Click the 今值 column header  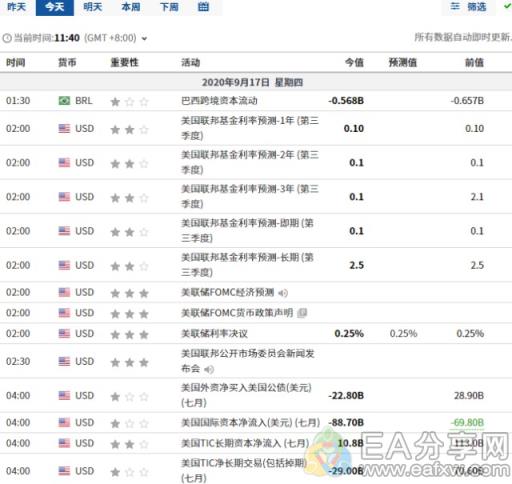click(x=354, y=62)
